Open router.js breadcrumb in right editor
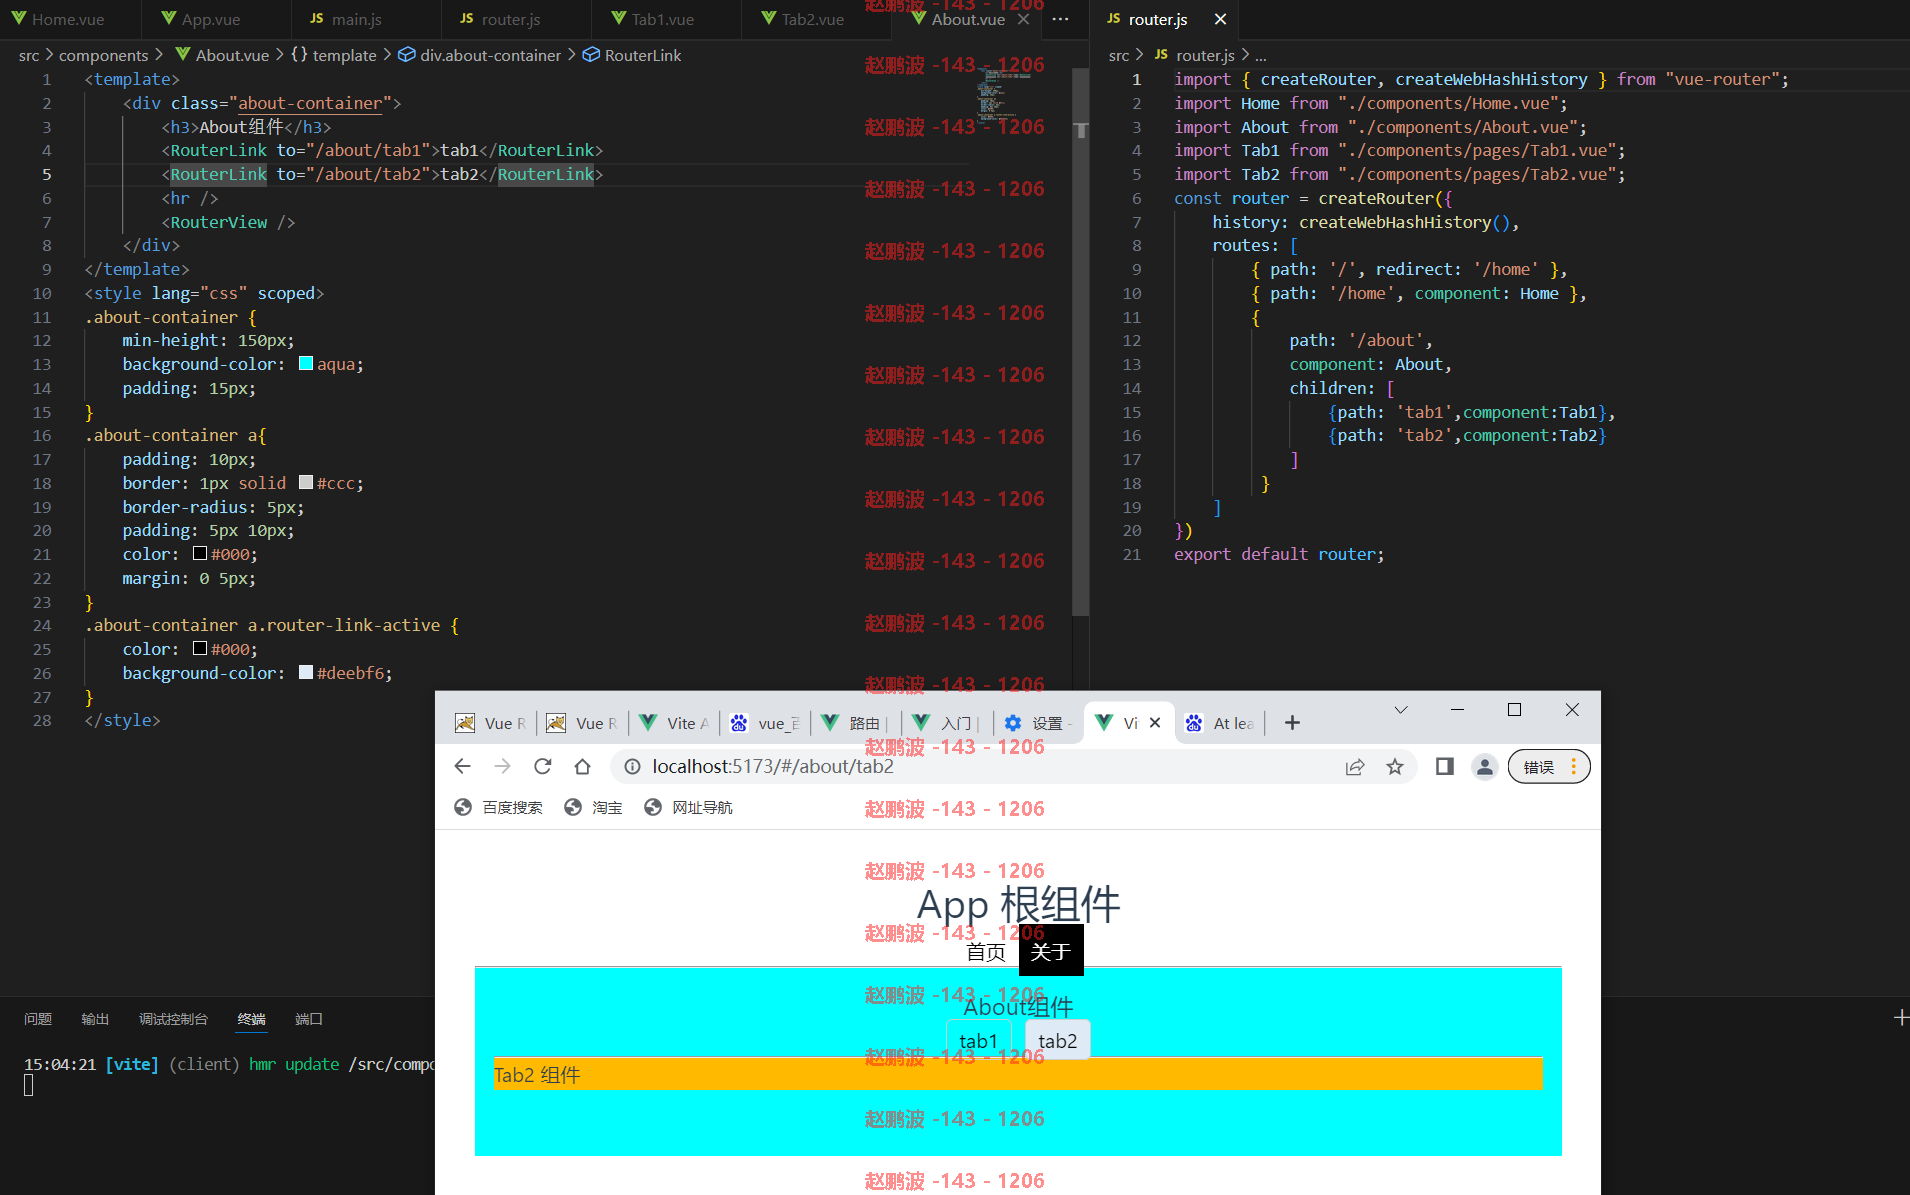1910x1195 pixels. pyautogui.click(x=1195, y=55)
